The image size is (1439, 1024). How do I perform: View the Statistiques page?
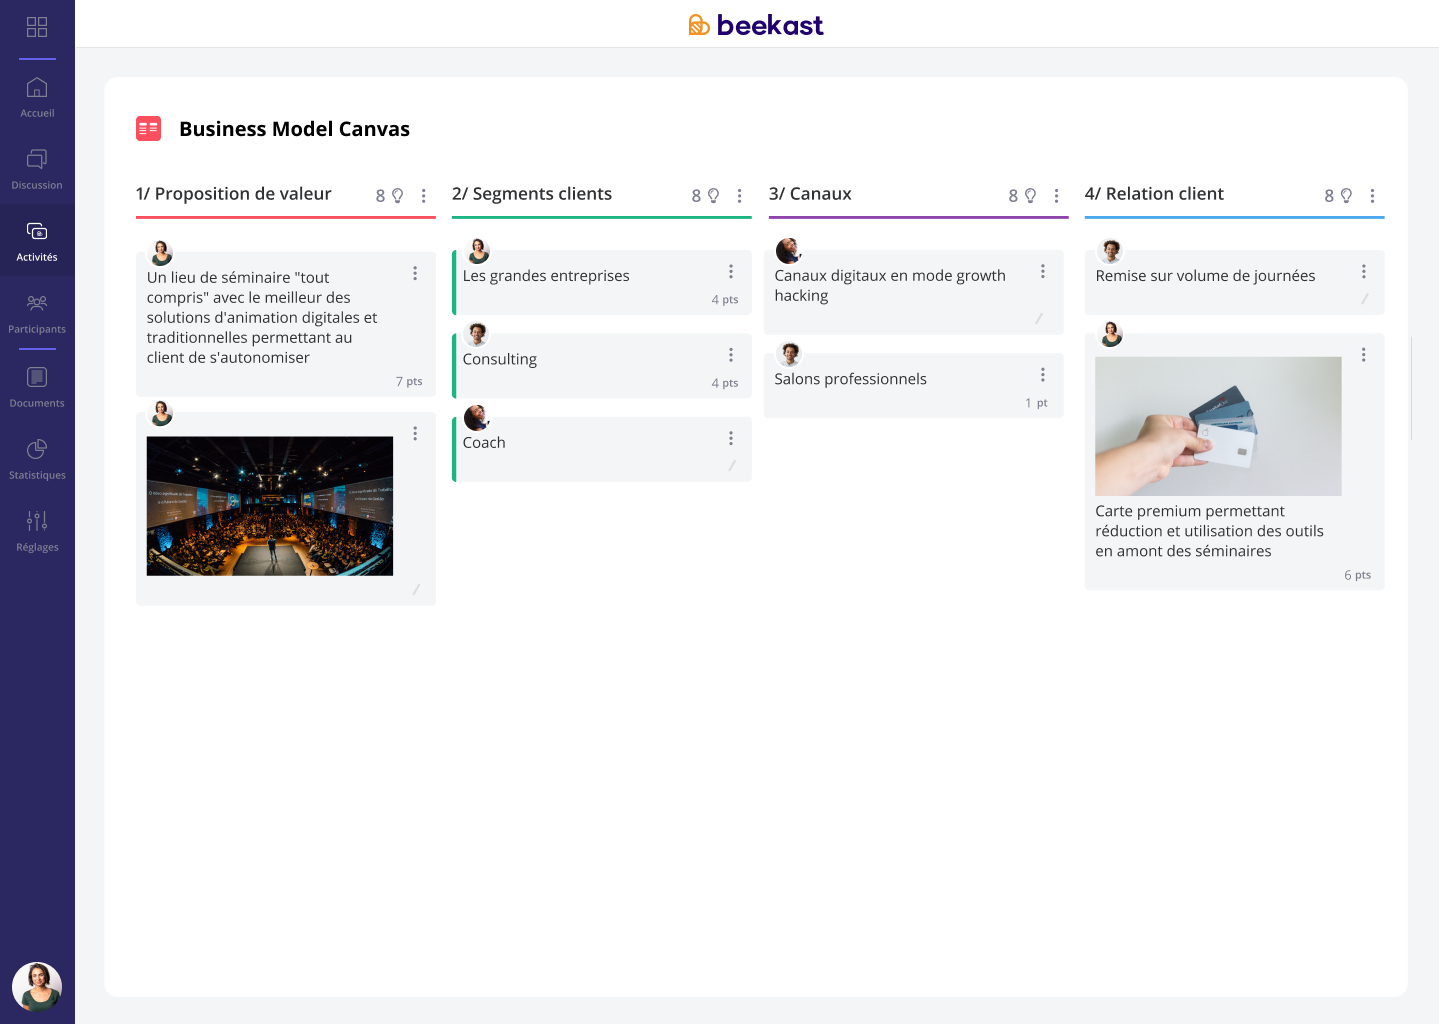(x=36, y=457)
